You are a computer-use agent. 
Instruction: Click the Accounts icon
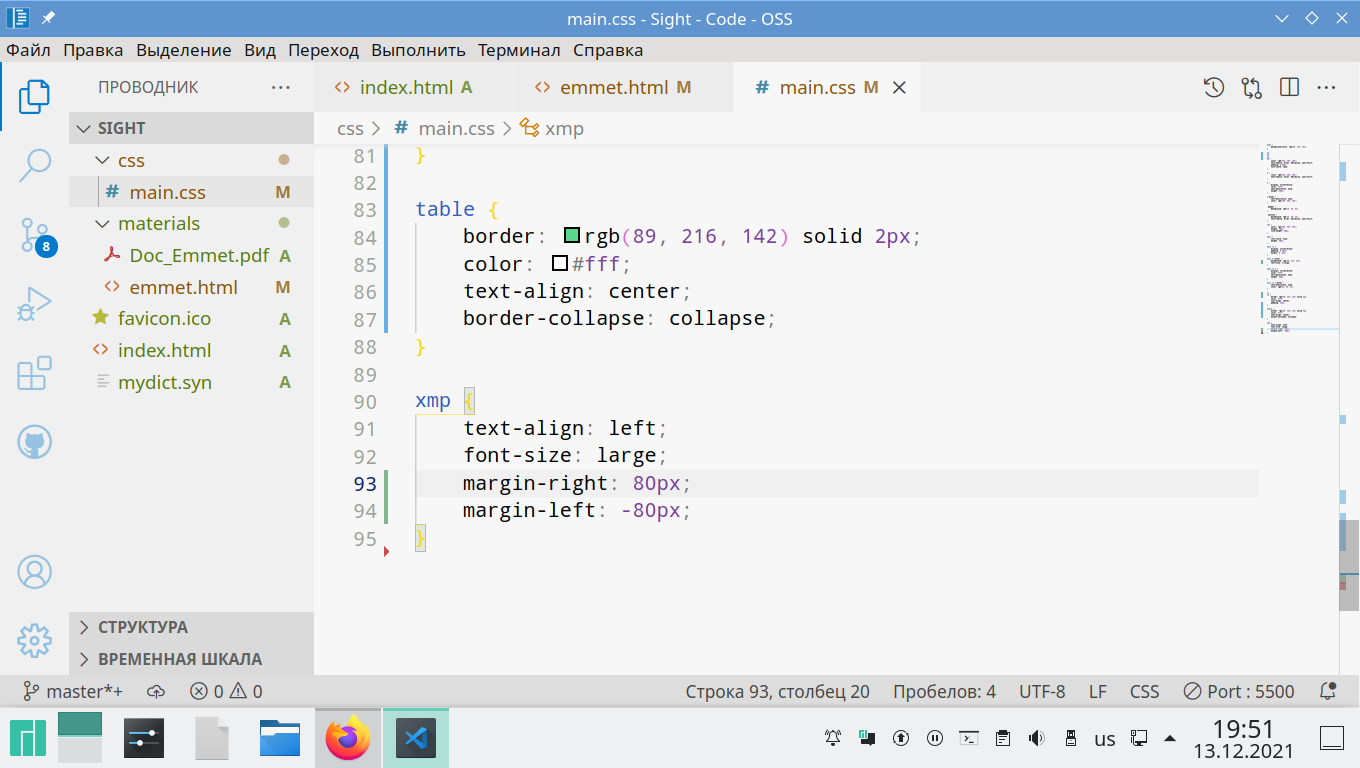(x=34, y=572)
